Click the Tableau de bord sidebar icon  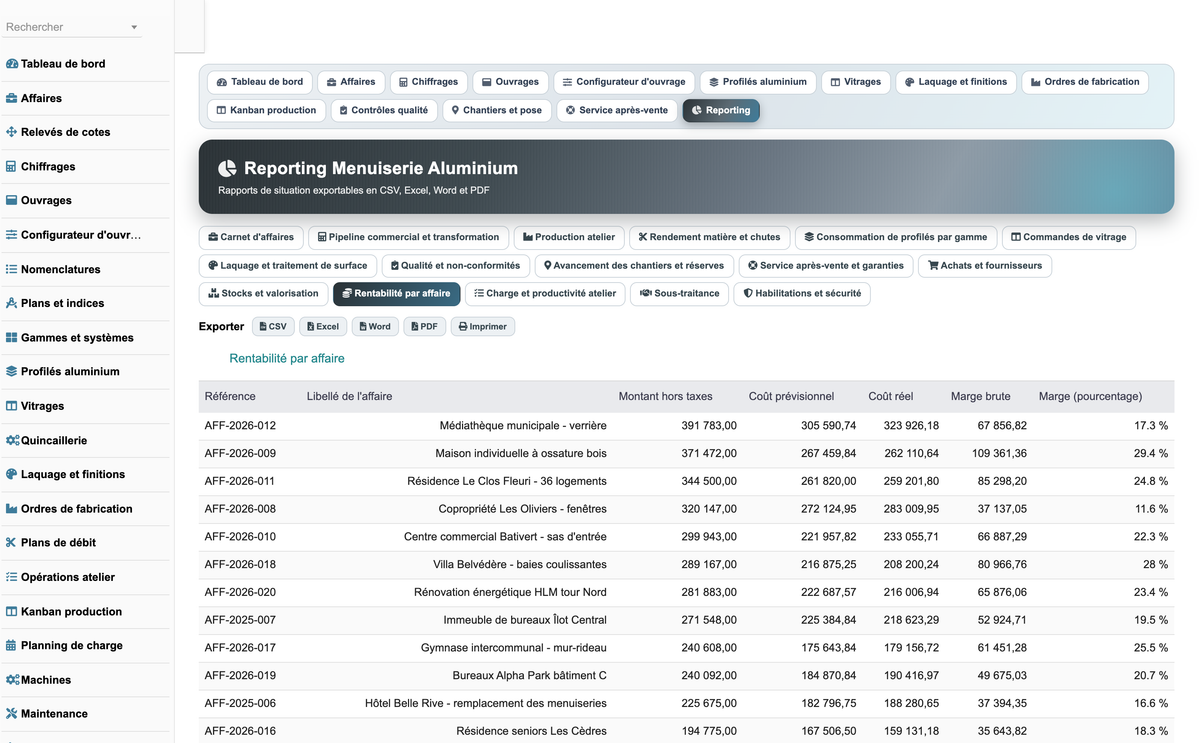click(12, 64)
